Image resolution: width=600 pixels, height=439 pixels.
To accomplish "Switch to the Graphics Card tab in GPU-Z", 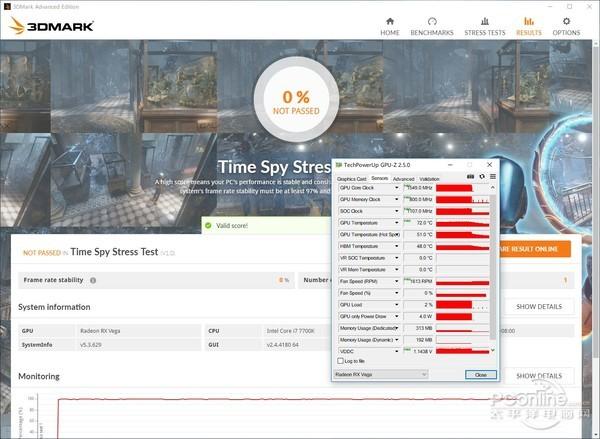I will (x=351, y=179).
